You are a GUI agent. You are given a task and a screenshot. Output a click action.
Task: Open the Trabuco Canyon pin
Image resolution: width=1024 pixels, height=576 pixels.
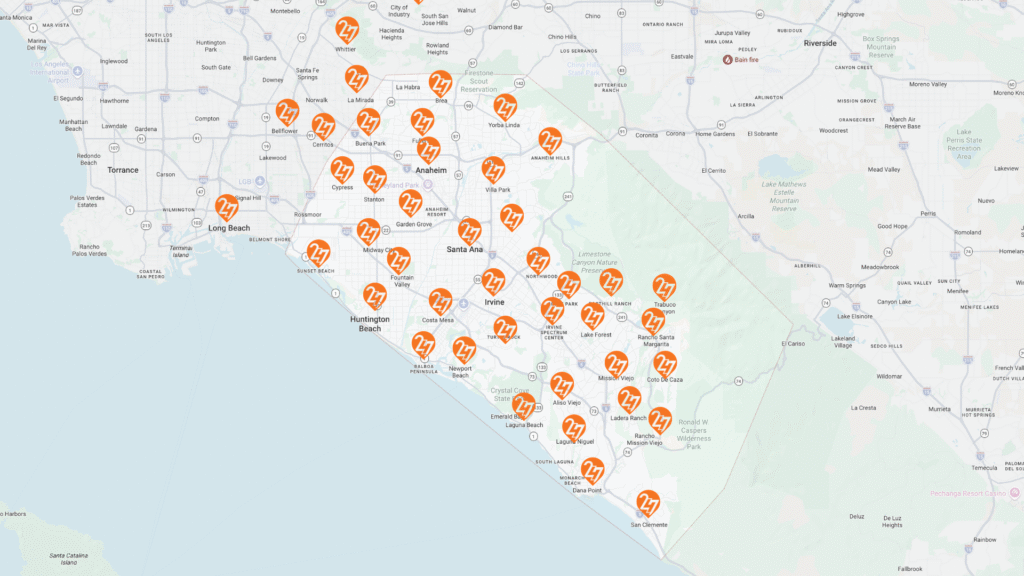click(x=664, y=287)
